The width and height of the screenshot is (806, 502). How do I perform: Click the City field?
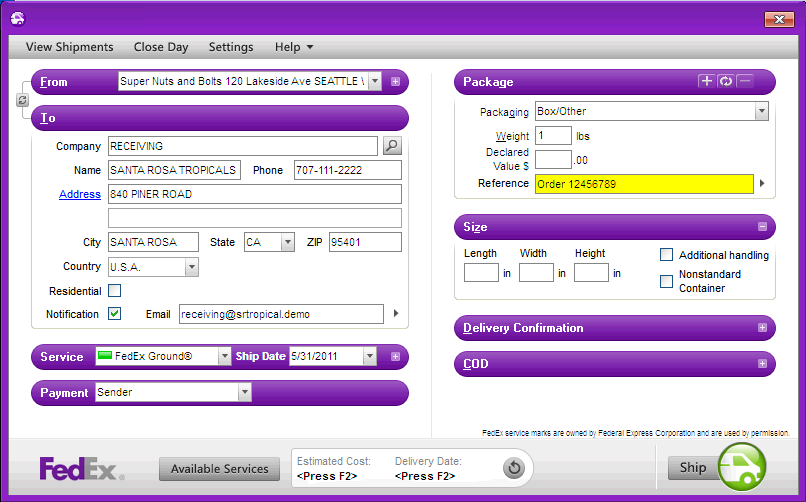tap(153, 242)
